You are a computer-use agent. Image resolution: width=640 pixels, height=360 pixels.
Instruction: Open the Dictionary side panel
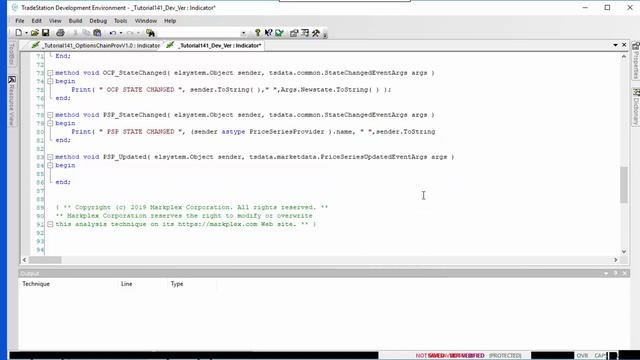636,107
